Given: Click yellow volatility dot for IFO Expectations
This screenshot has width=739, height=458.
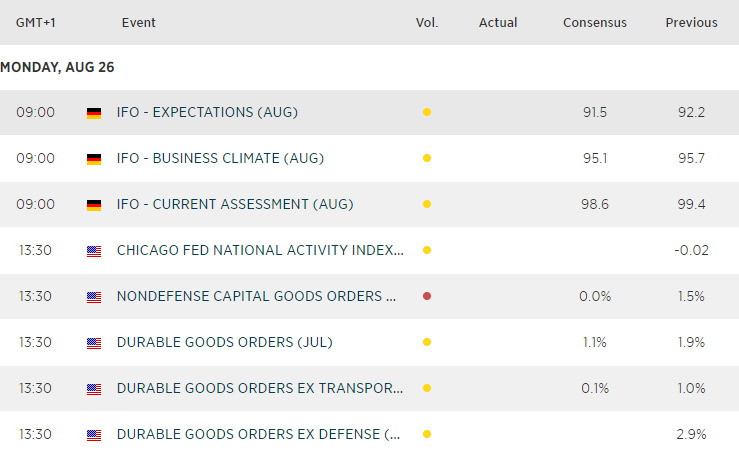Looking at the screenshot, I should [x=427, y=112].
